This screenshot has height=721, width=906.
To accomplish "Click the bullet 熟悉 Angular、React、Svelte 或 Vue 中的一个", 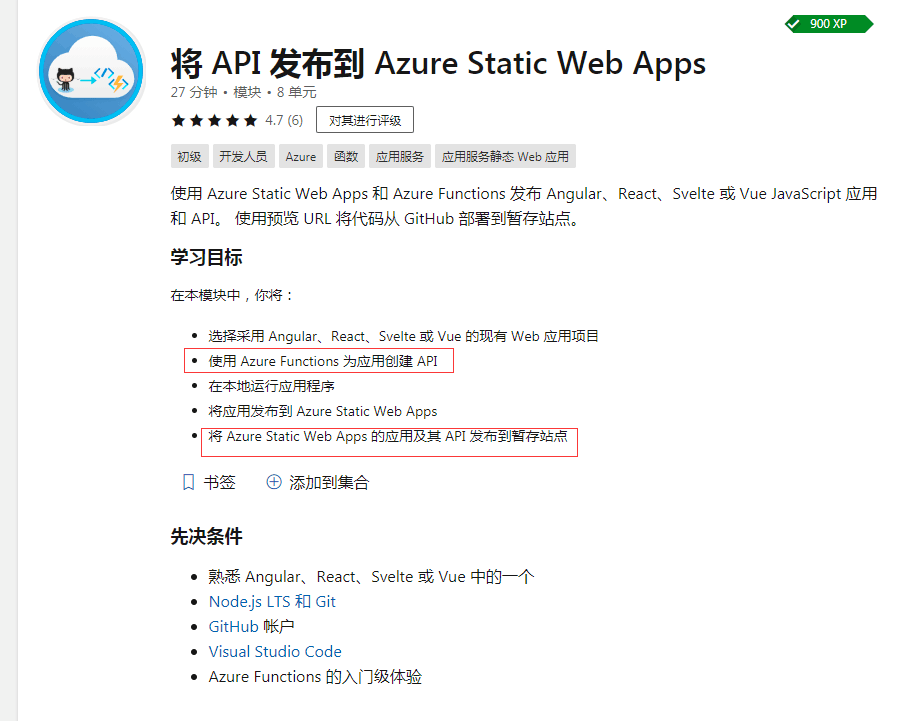I will pyautogui.click(x=371, y=577).
